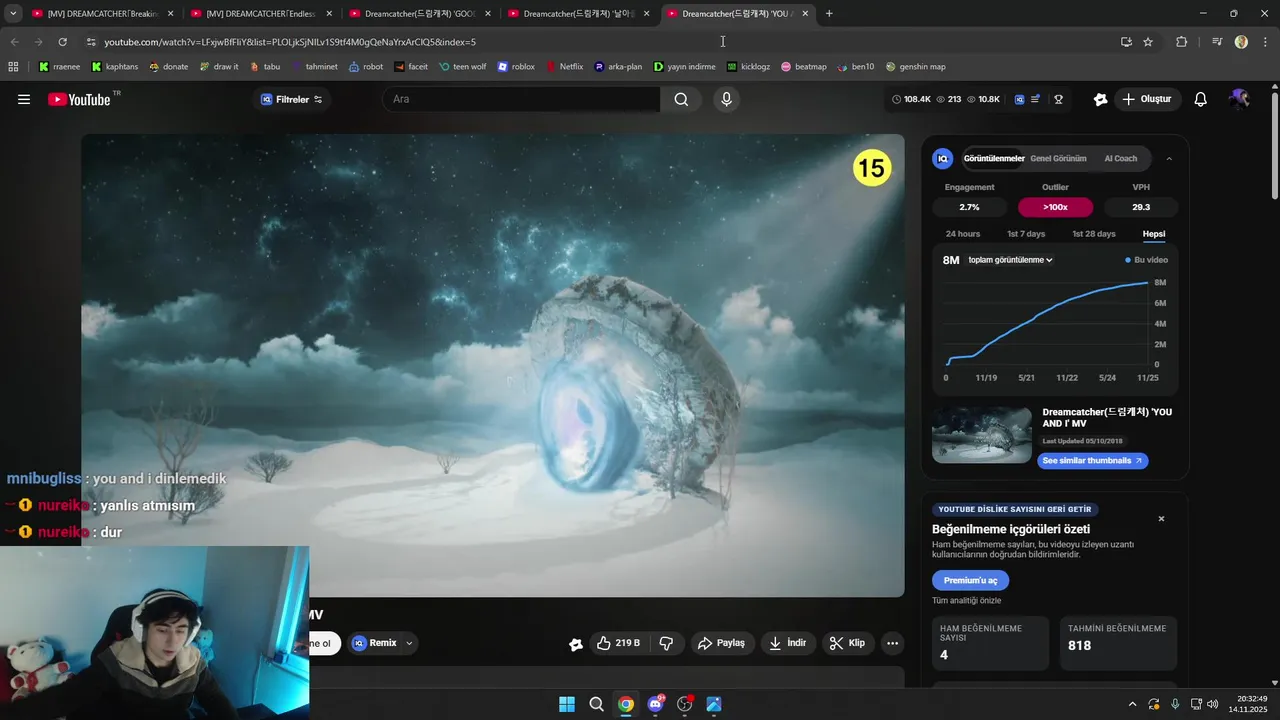Search with the magnifier button
Viewport: 1280px width, 720px height.
681,99
